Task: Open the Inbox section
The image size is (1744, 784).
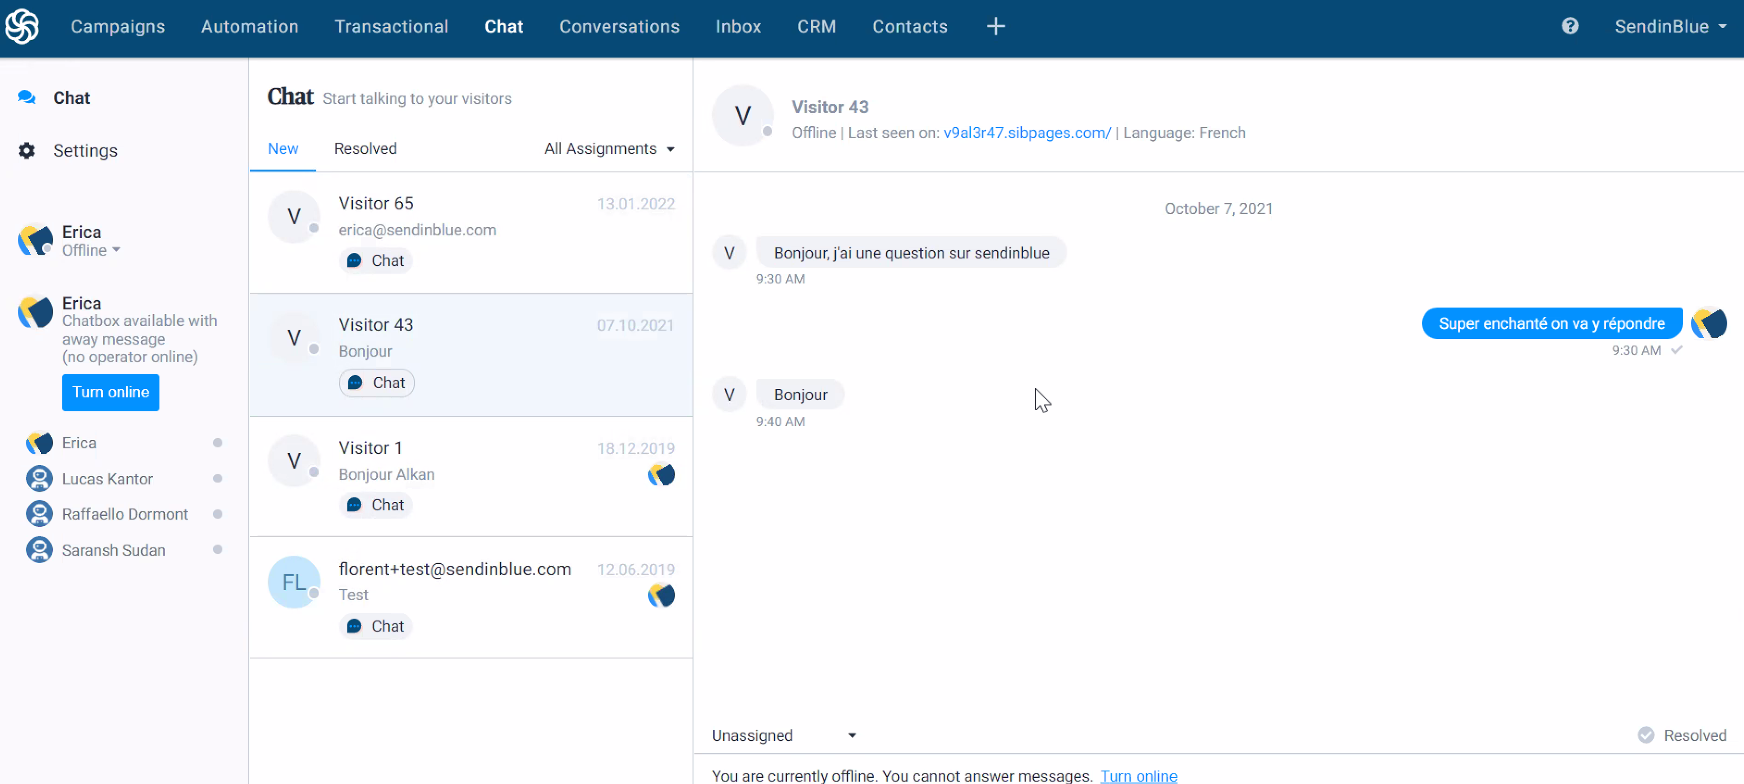Action: coord(739,27)
